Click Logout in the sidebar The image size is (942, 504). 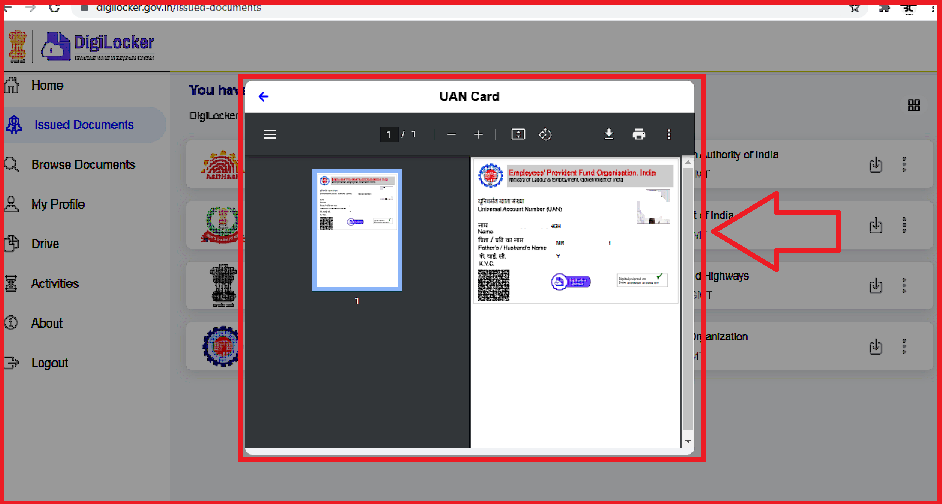(x=49, y=363)
